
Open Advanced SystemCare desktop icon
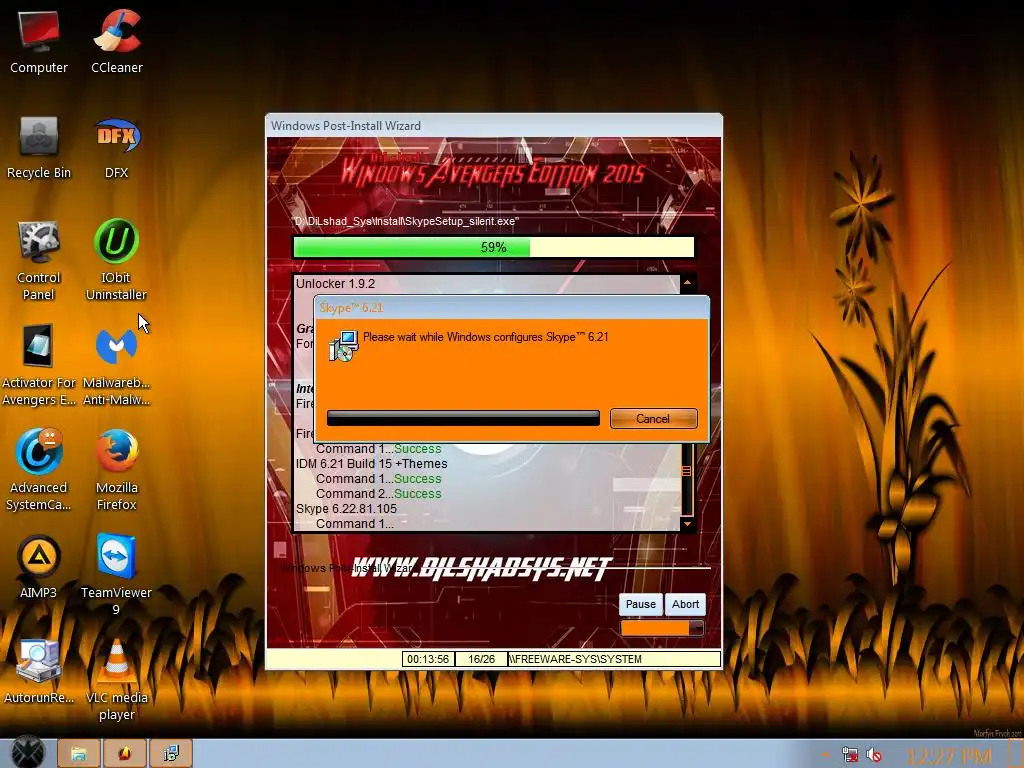39,470
